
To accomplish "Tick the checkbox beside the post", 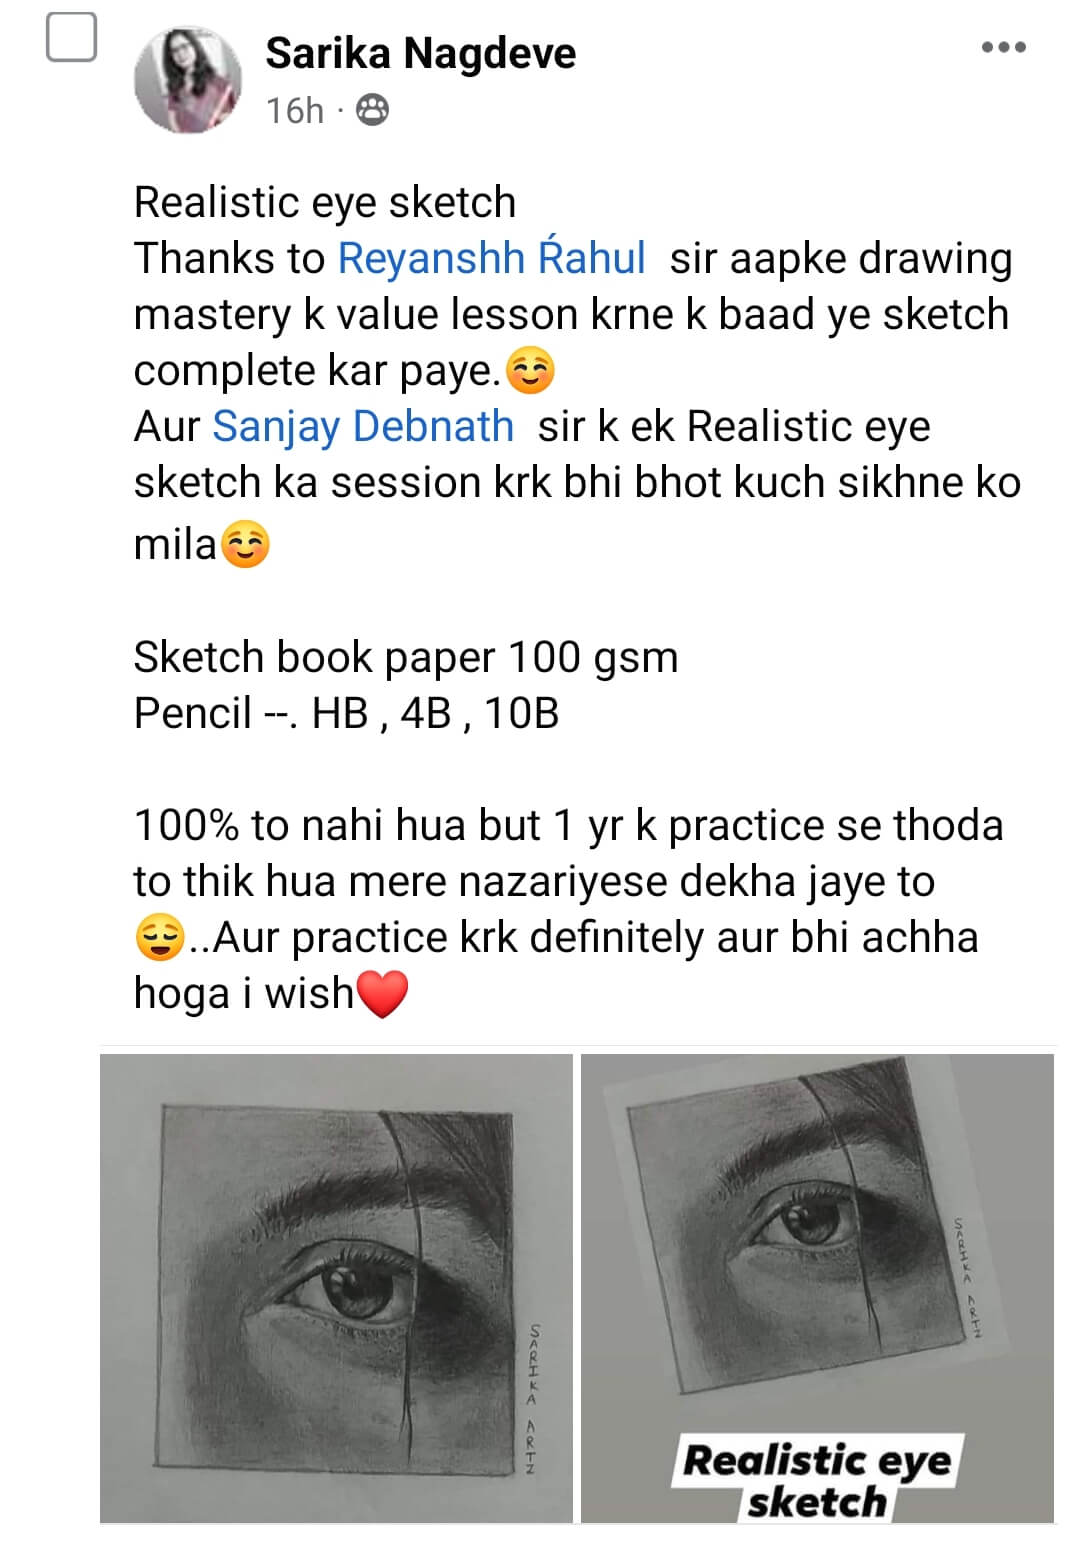I will [72, 38].
